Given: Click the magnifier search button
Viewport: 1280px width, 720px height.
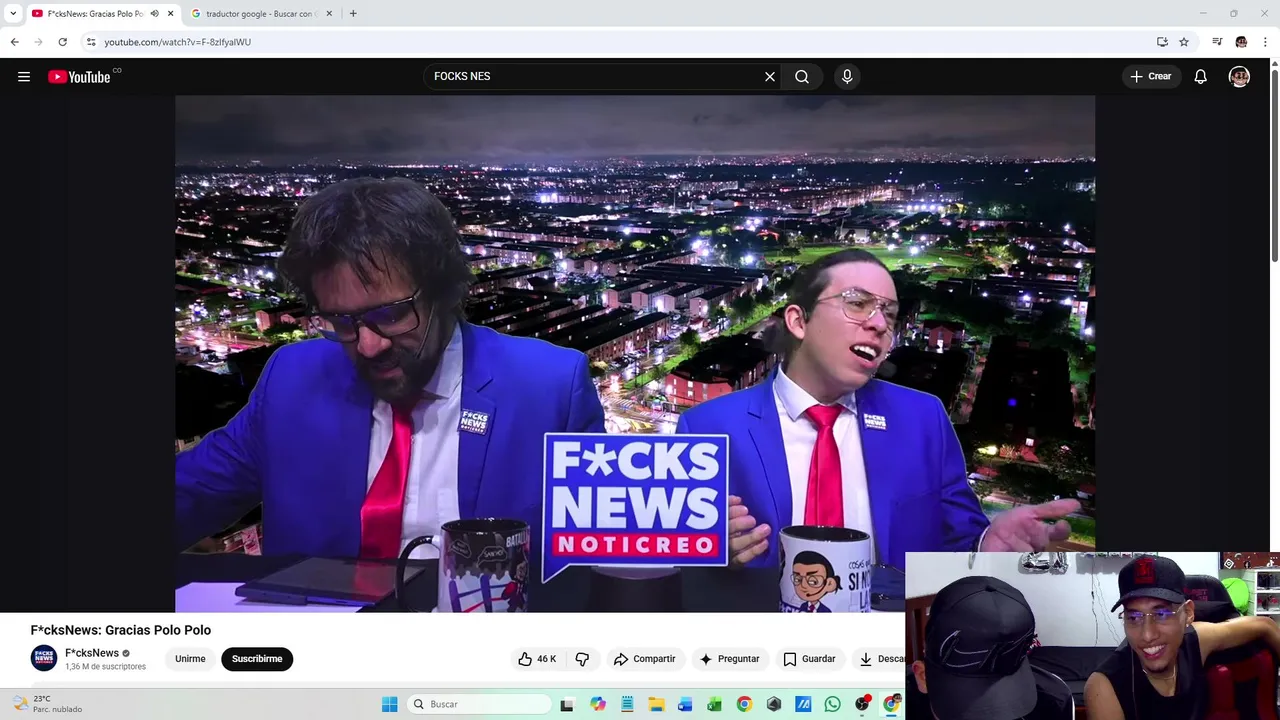Looking at the screenshot, I should pos(802,76).
